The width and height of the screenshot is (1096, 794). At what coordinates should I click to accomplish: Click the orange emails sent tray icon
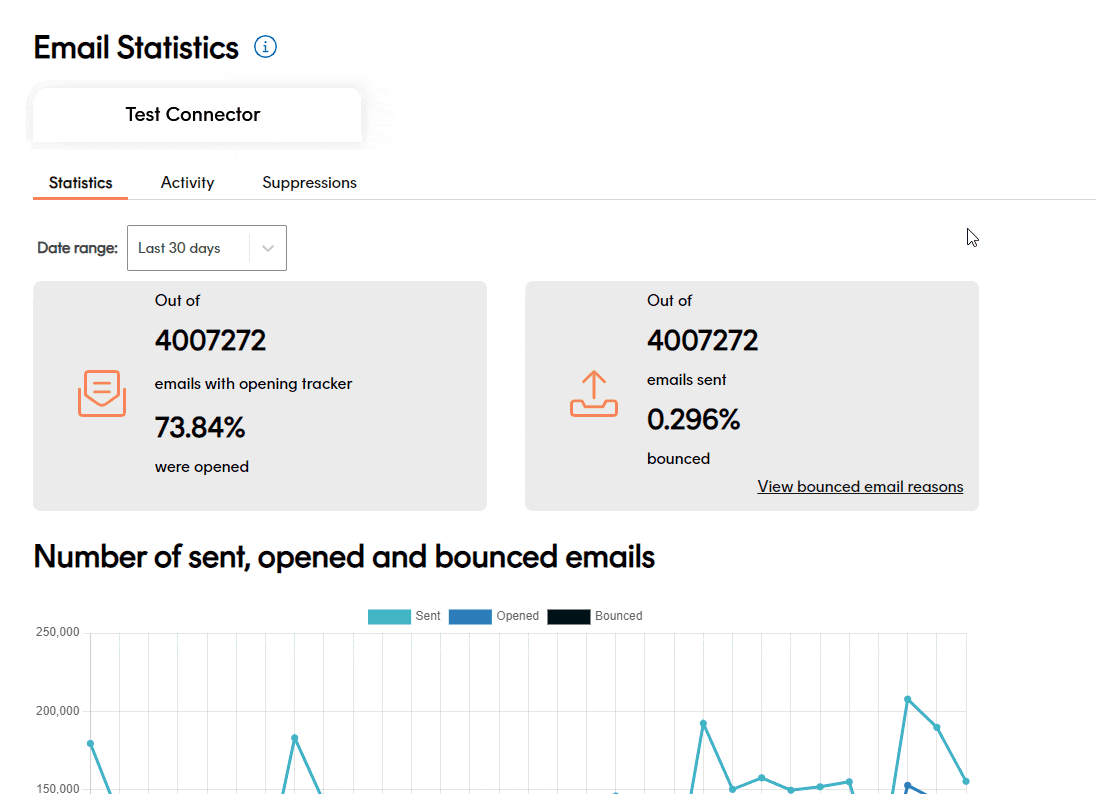click(x=594, y=394)
